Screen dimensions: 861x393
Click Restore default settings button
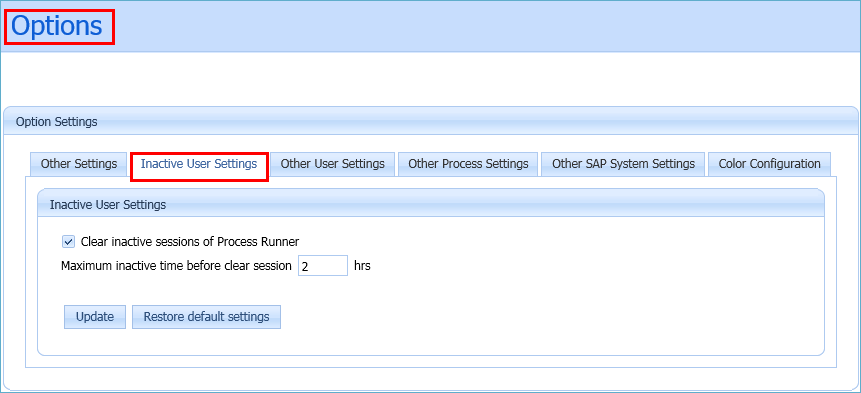point(206,317)
